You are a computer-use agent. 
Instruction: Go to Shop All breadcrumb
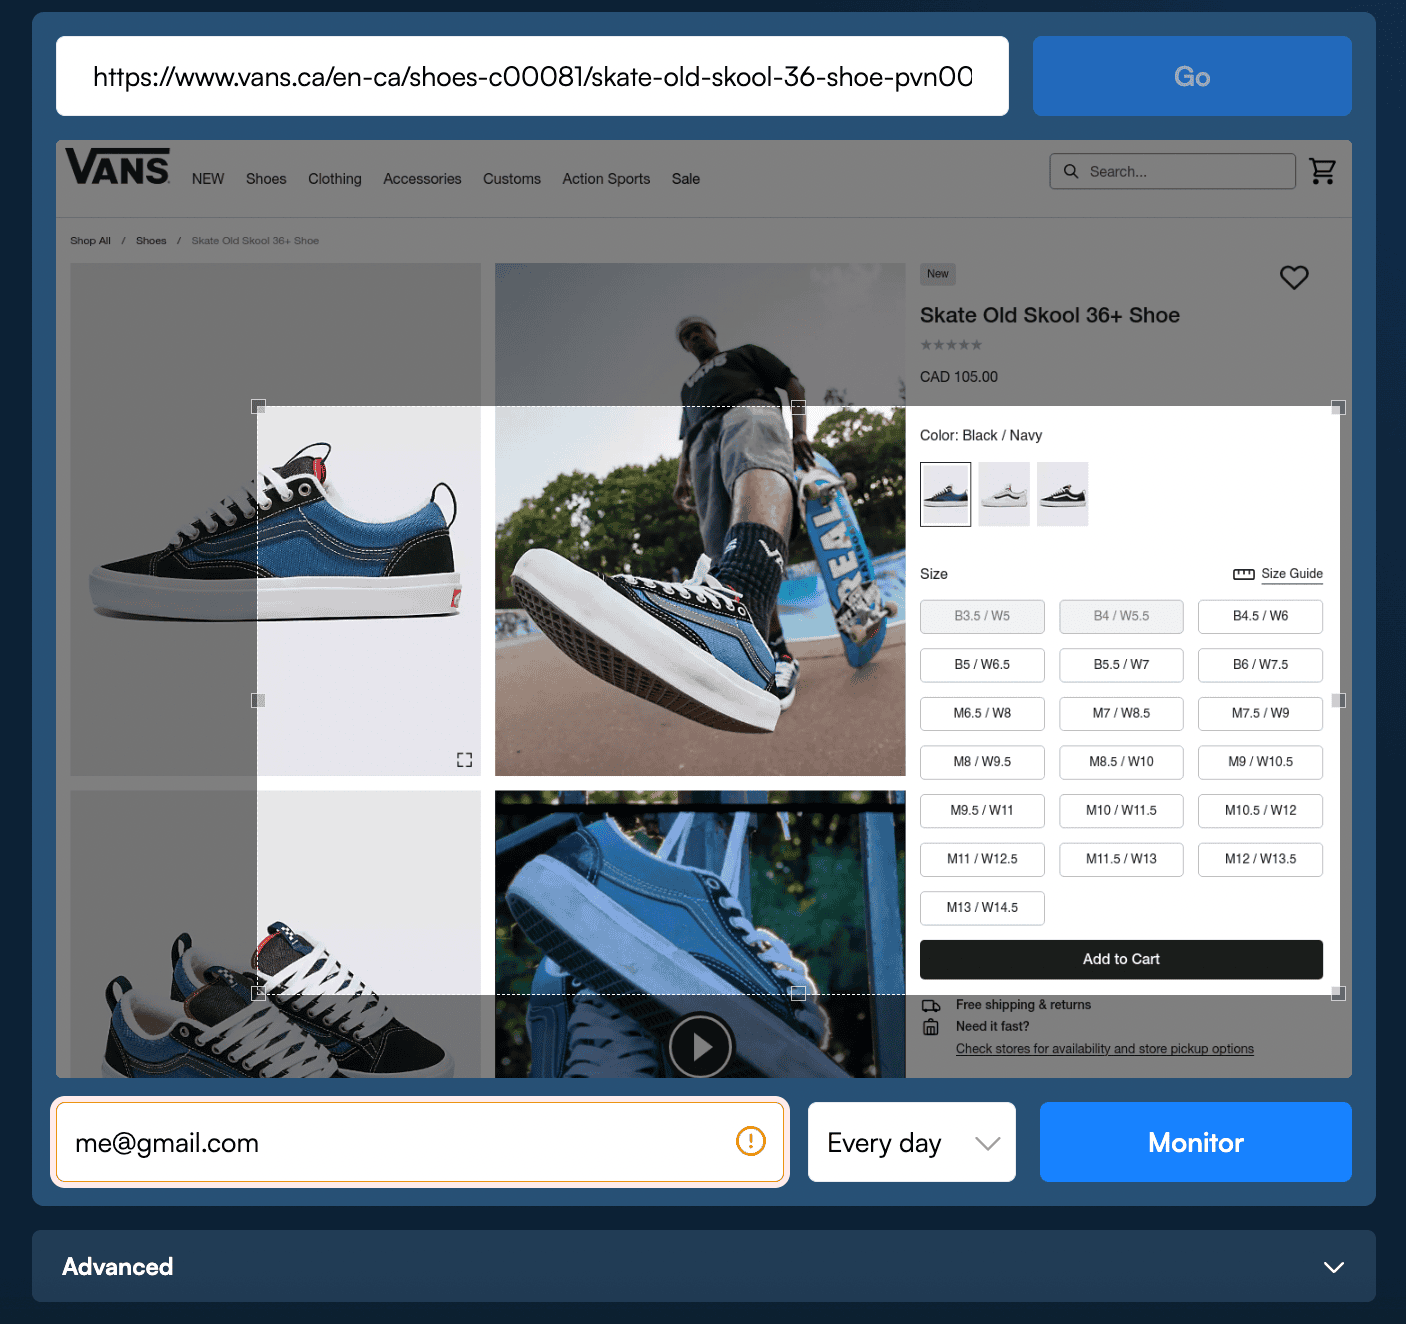pos(90,241)
